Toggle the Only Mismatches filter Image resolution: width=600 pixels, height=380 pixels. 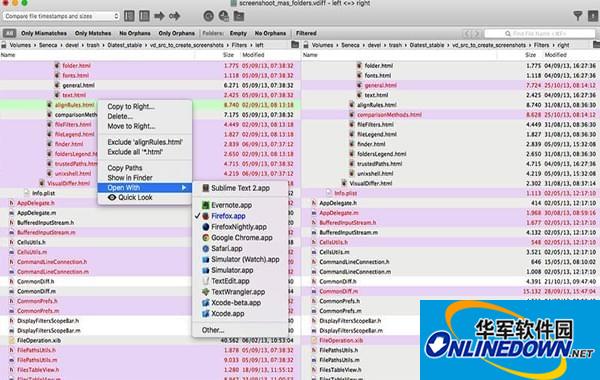pos(44,33)
